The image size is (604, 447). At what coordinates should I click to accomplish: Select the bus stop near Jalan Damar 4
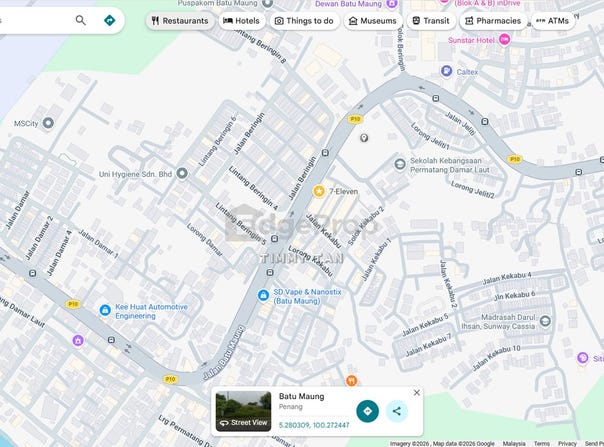tap(33, 273)
